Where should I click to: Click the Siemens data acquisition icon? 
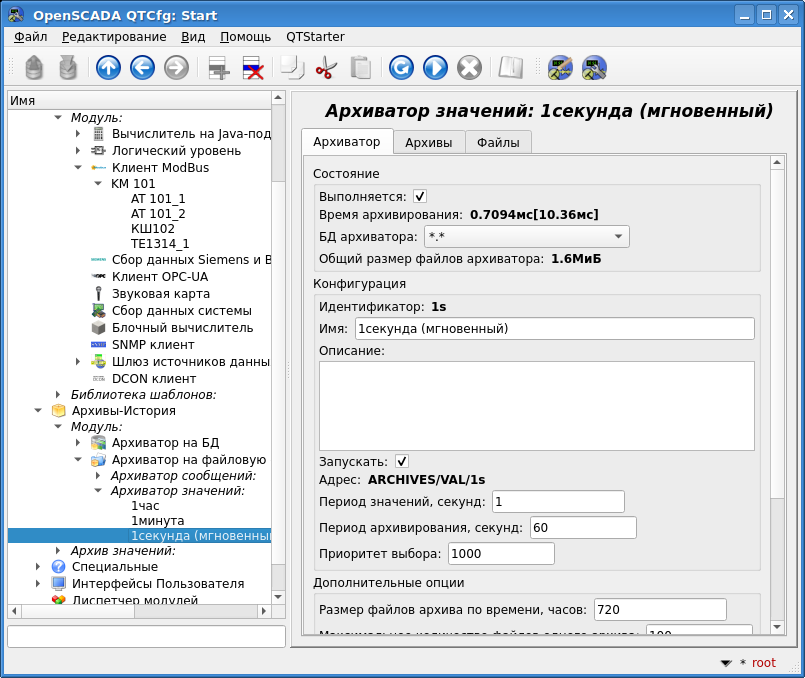point(99,260)
